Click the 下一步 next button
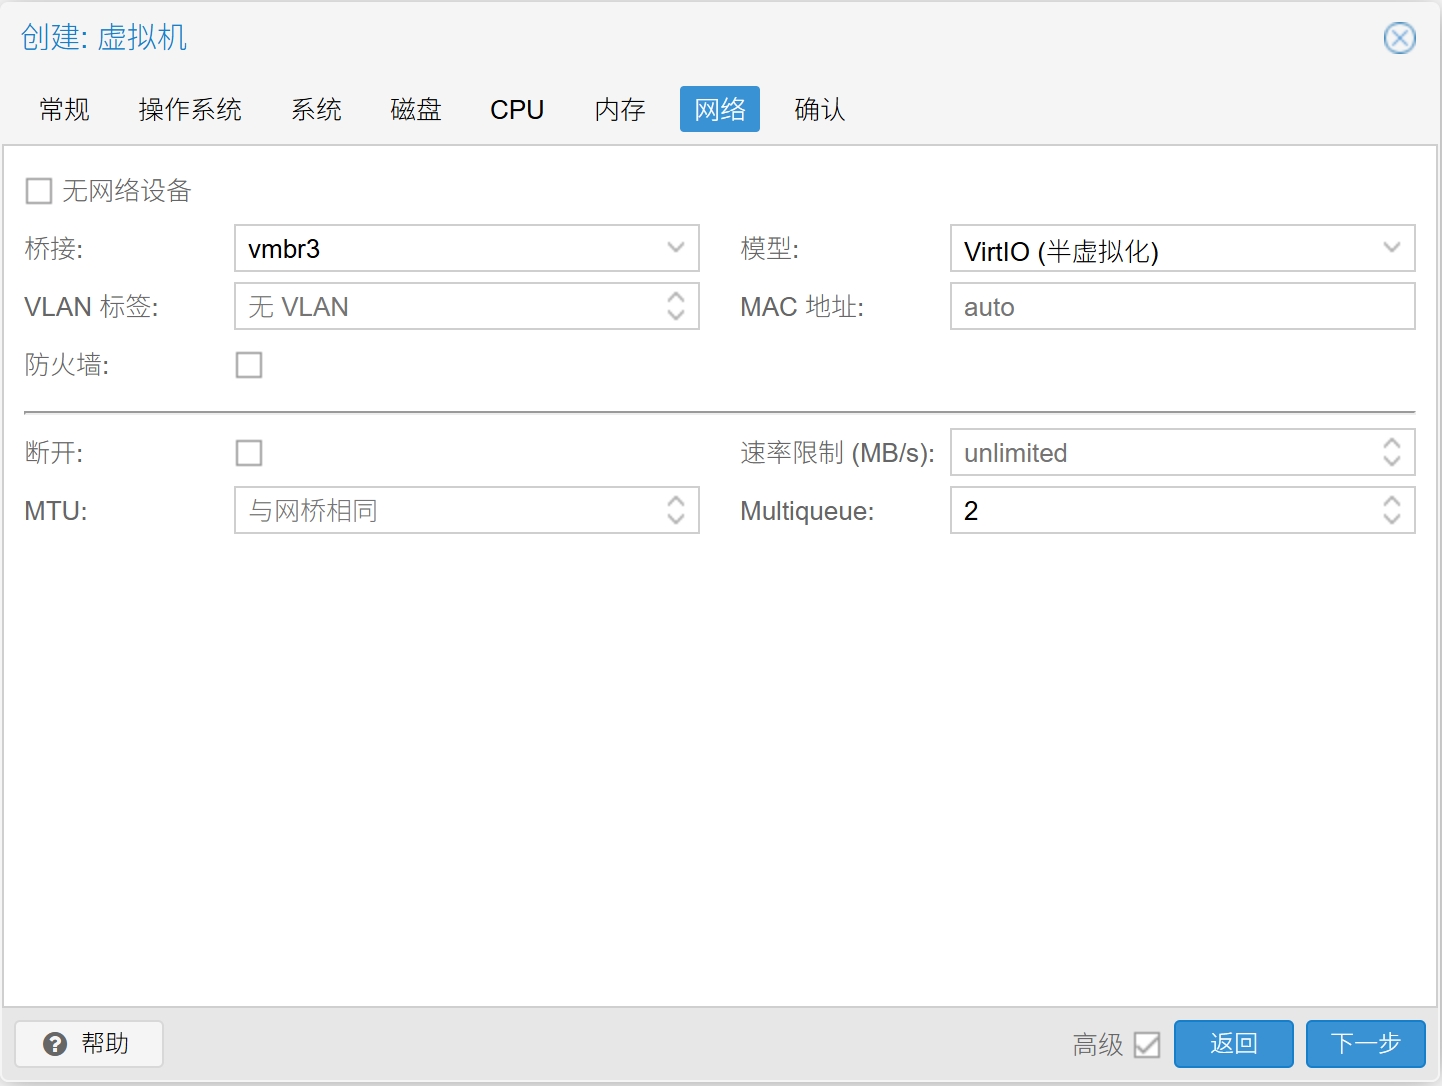 pyautogui.click(x=1365, y=1043)
